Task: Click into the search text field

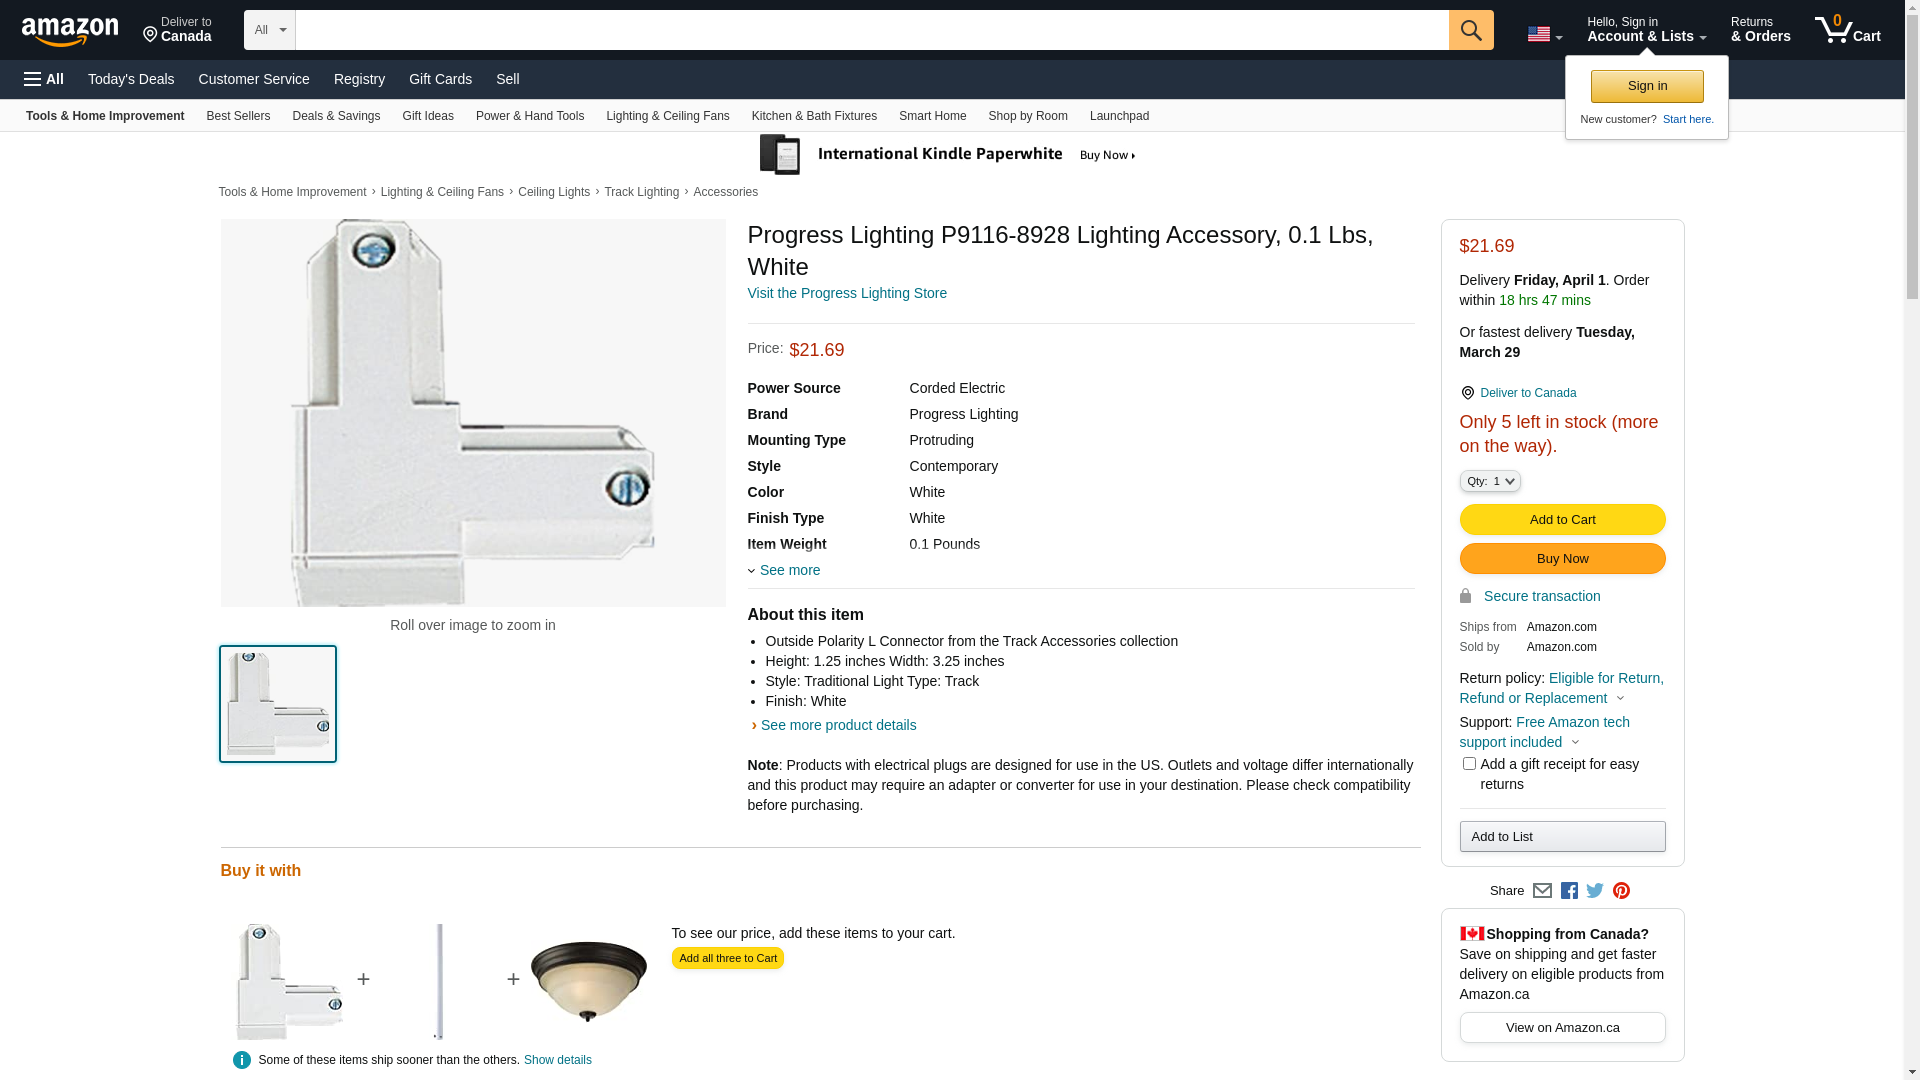Action: click(x=871, y=30)
